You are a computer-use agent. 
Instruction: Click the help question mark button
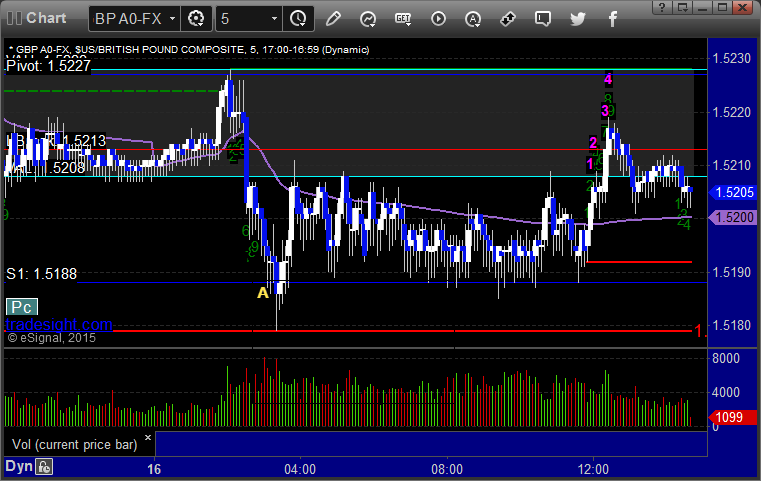662,7
